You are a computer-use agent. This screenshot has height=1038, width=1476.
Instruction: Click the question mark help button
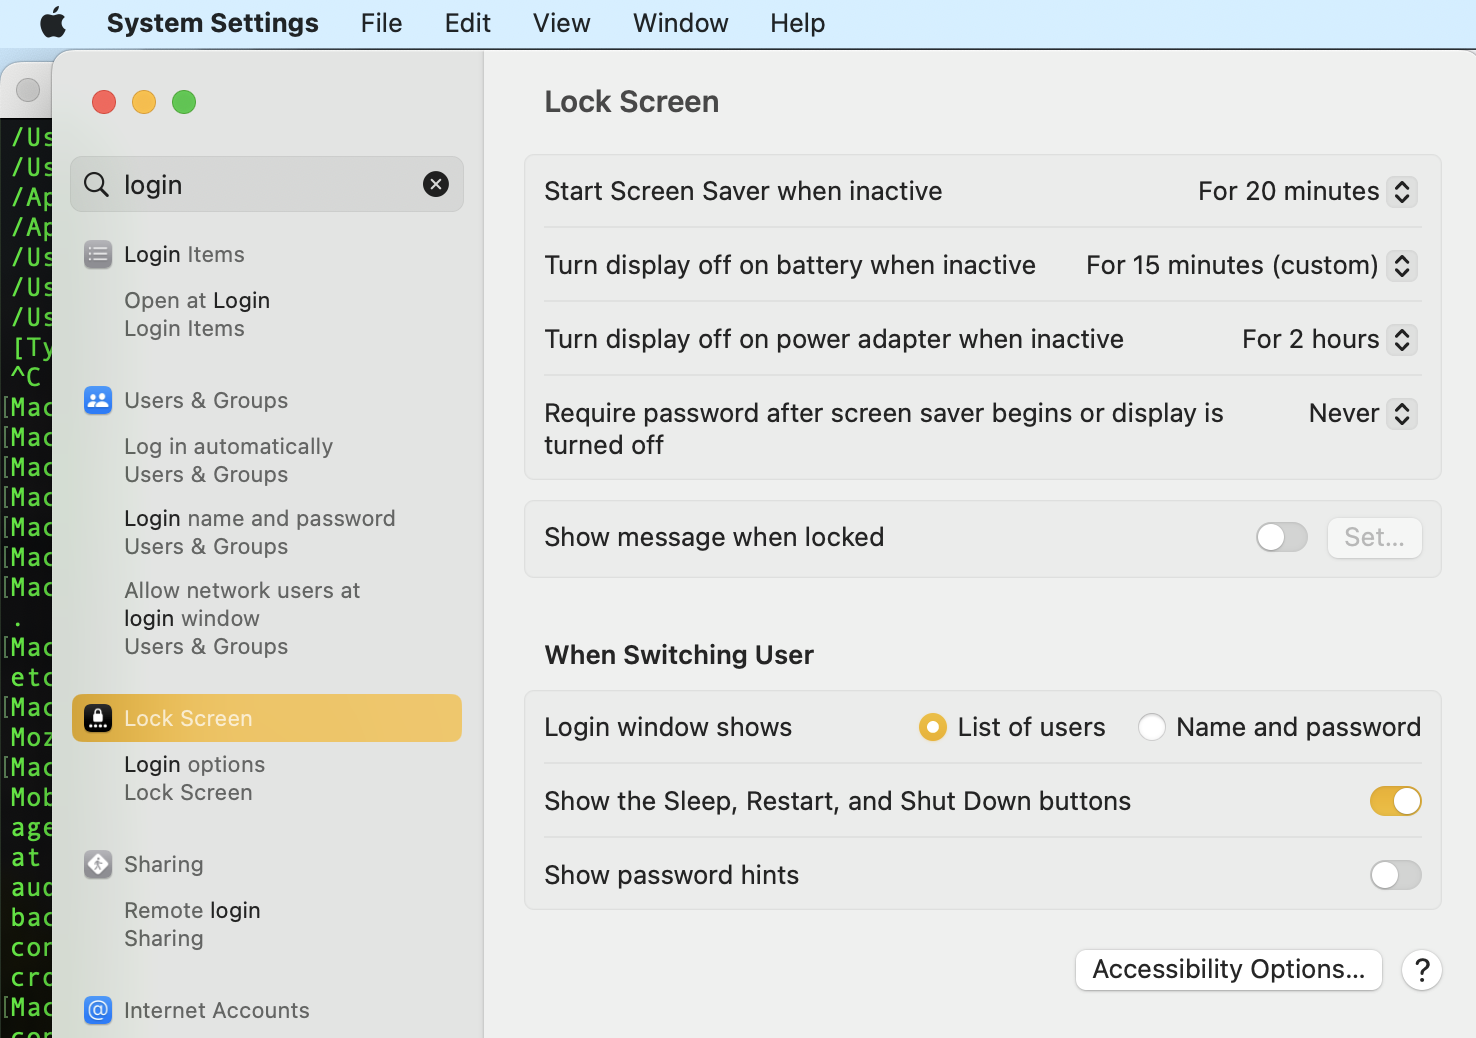tap(1421, 970)
